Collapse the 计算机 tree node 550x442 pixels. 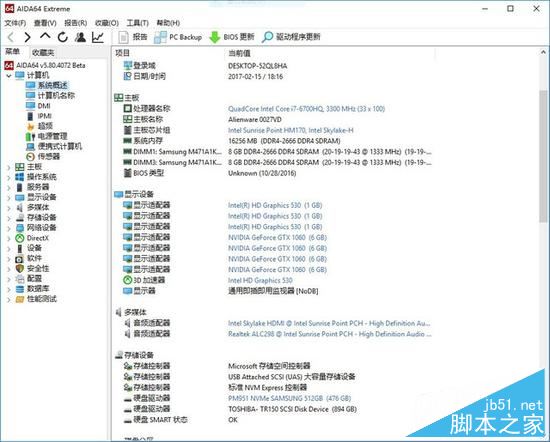coord(9,75)
